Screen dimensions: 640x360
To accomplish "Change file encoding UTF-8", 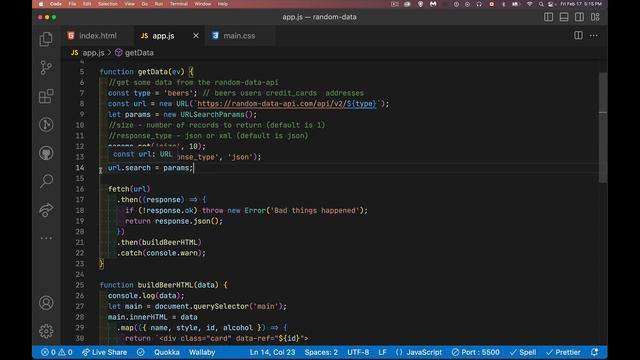I will tap(358, 352).
